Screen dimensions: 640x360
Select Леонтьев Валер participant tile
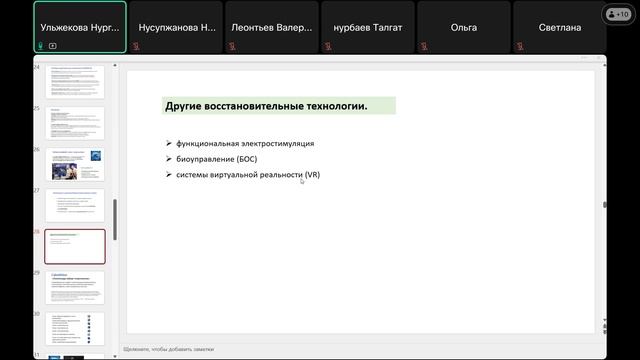pos(272,27)
